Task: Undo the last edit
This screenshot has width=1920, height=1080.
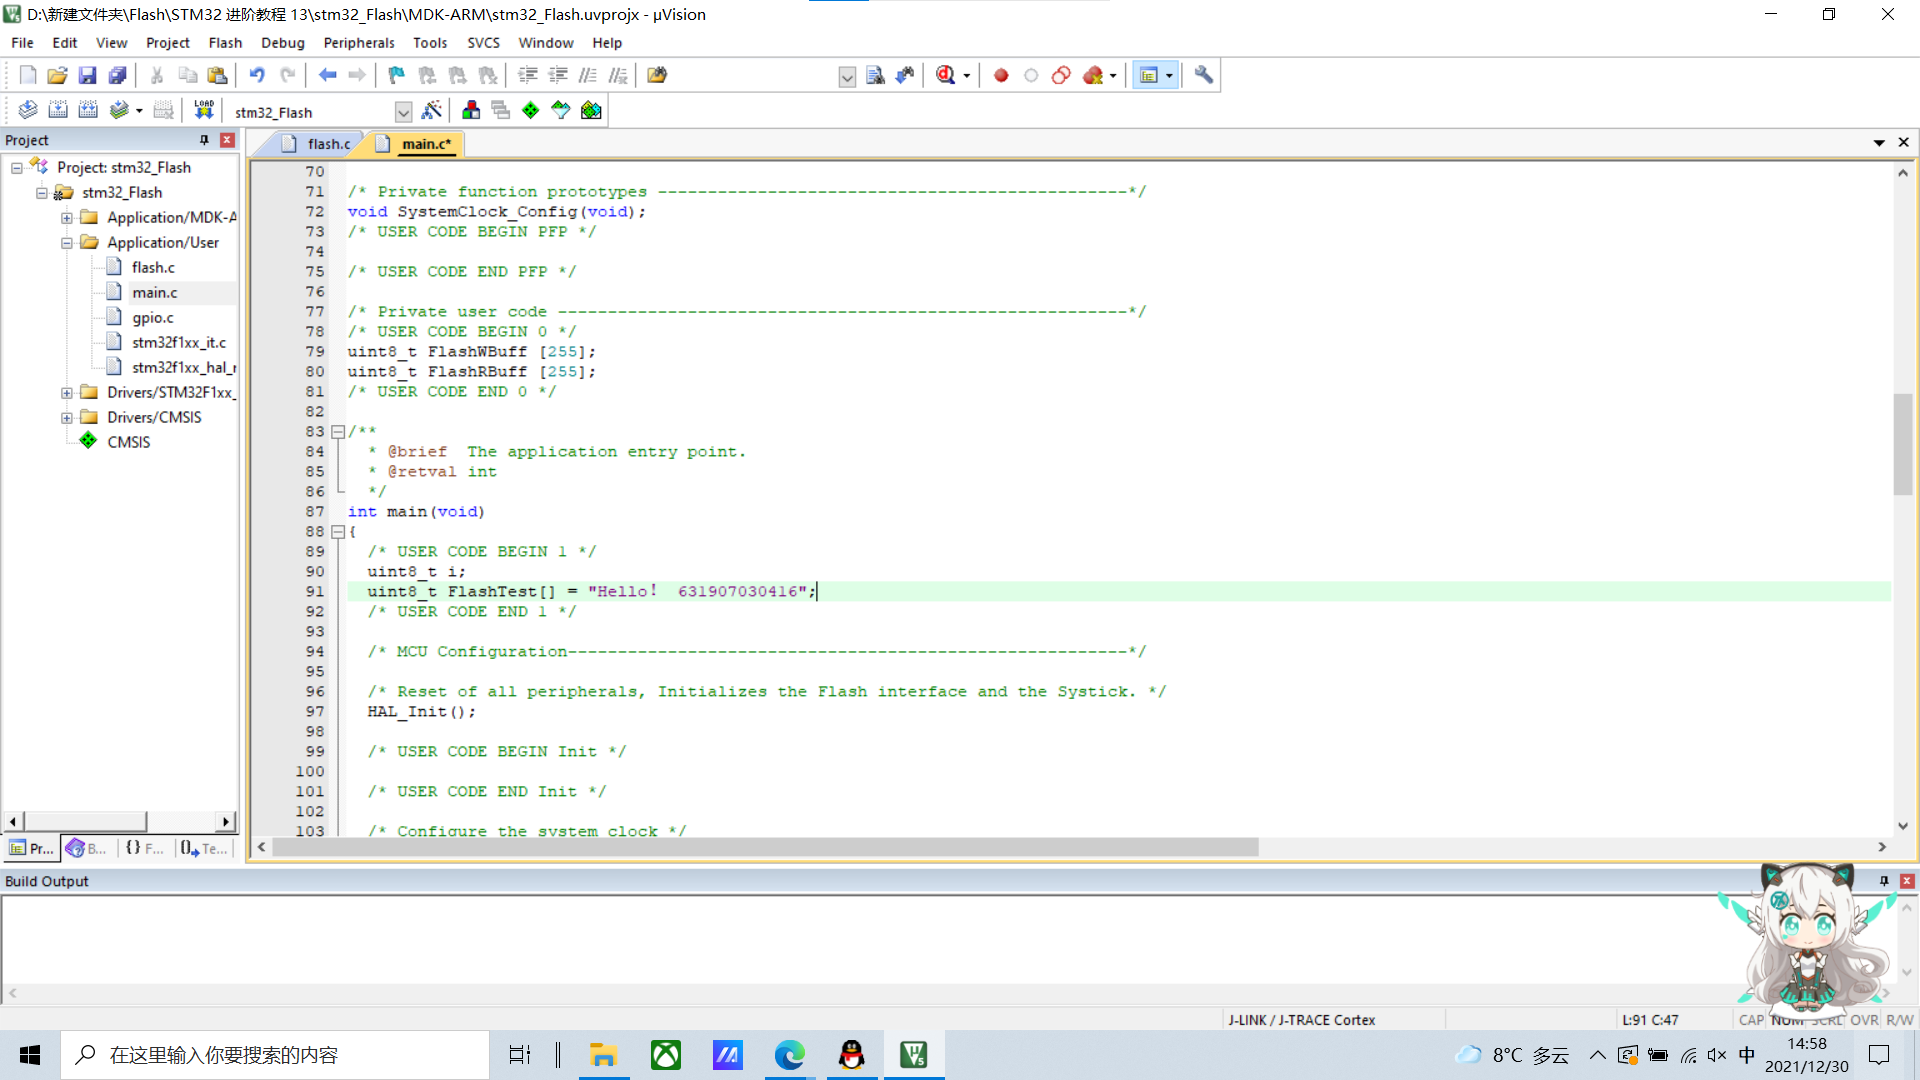Action: [257, 75]
